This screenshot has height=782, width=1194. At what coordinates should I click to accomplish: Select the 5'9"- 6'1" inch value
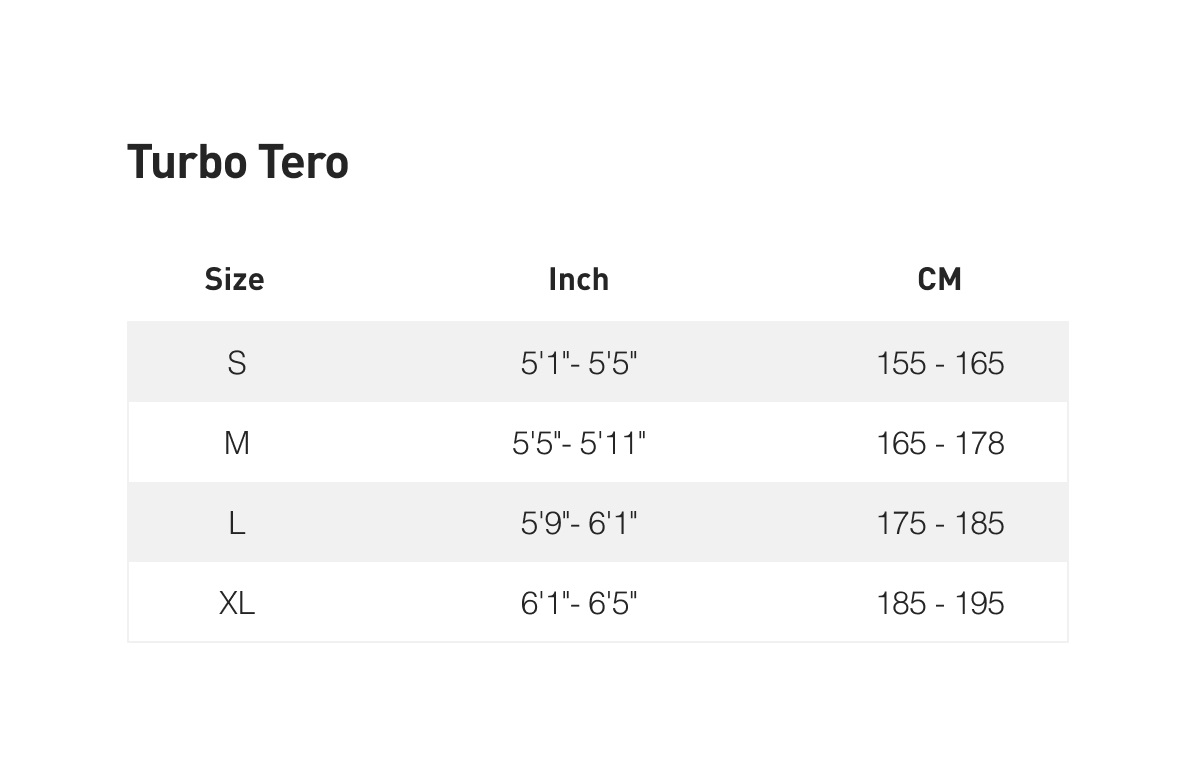pyautogui.click(x=579, y=523)
